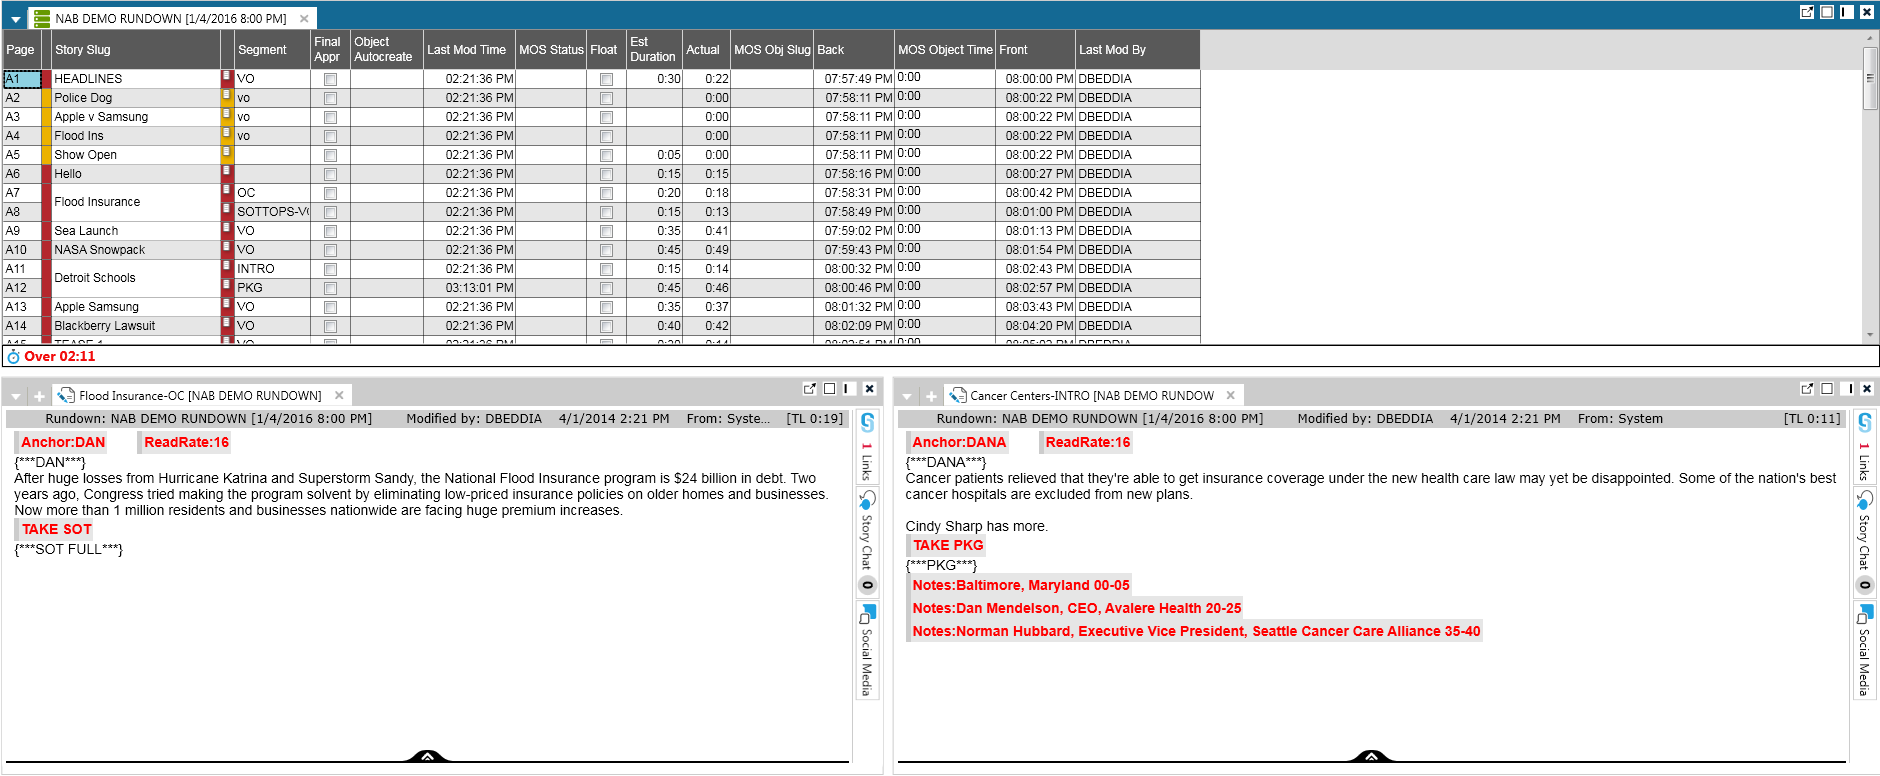Click rundown scrollbar up arrow
The width and height of the screenshot is (1880, 776).
point(1870,38)
